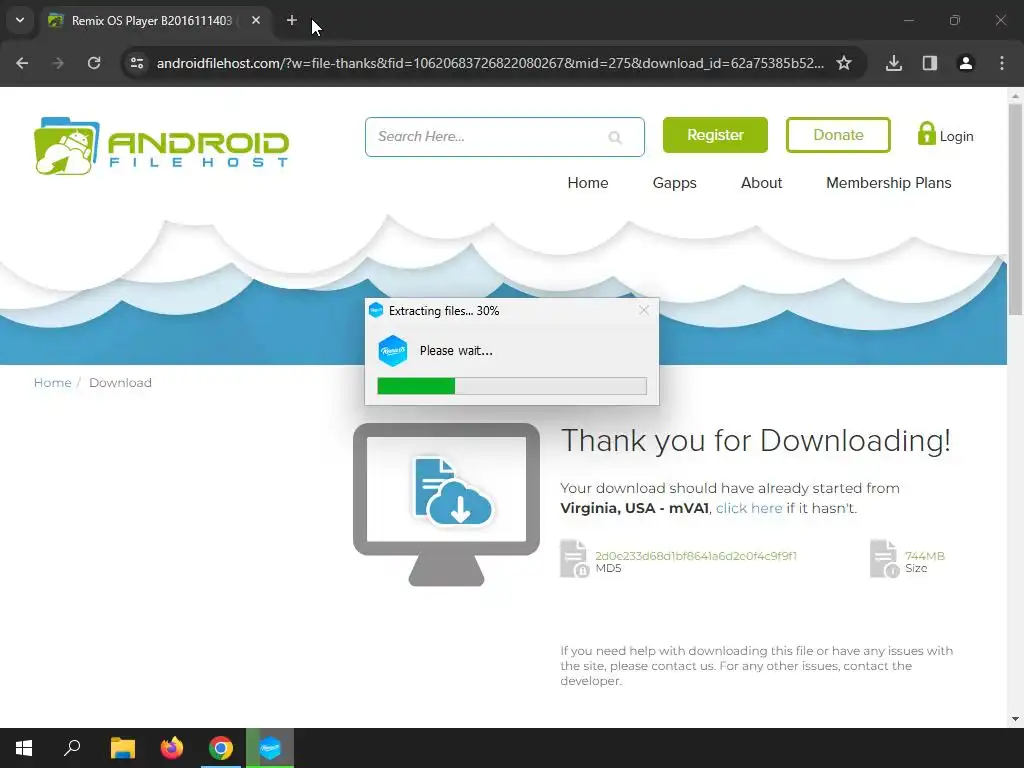Go back using the browser back arrow
This screenshot has width=1024, height=768.
point(22,63)
